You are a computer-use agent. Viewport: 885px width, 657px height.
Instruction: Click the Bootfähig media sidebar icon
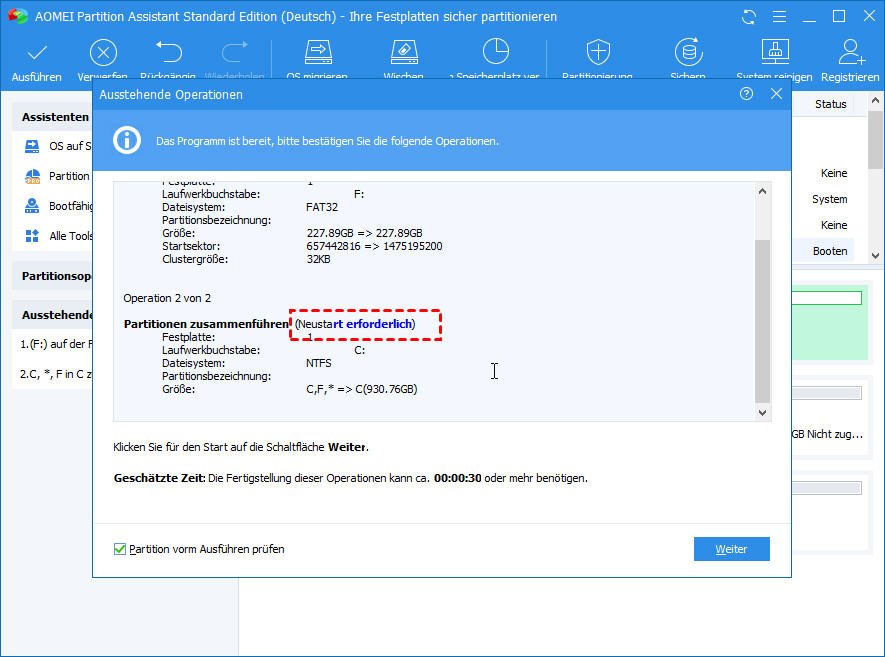click(x=32, y=206)
